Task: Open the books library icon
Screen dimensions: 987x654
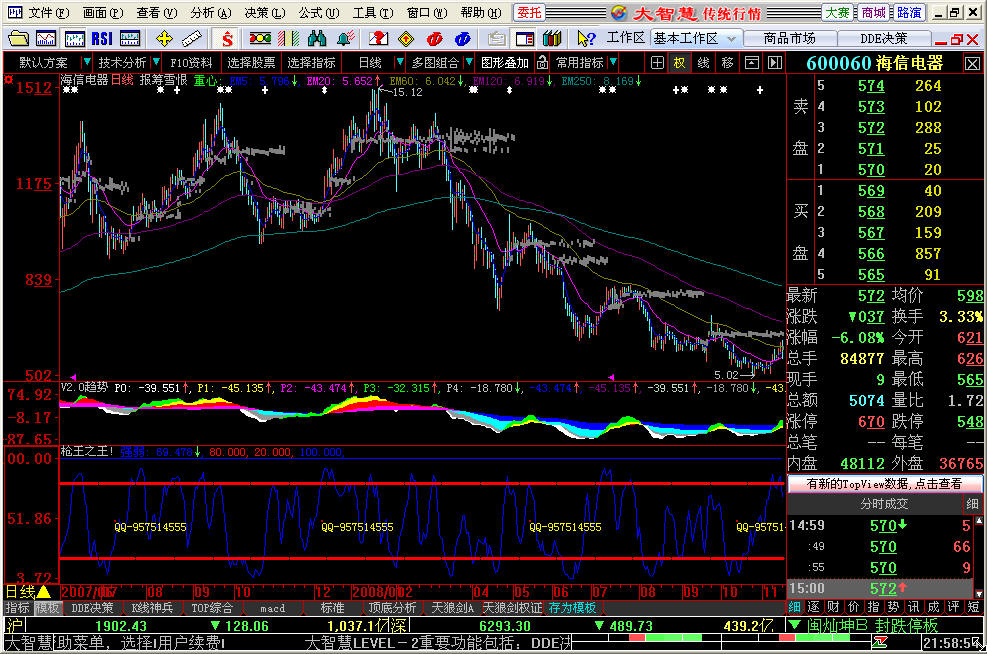Action: (x=552, y=39)
